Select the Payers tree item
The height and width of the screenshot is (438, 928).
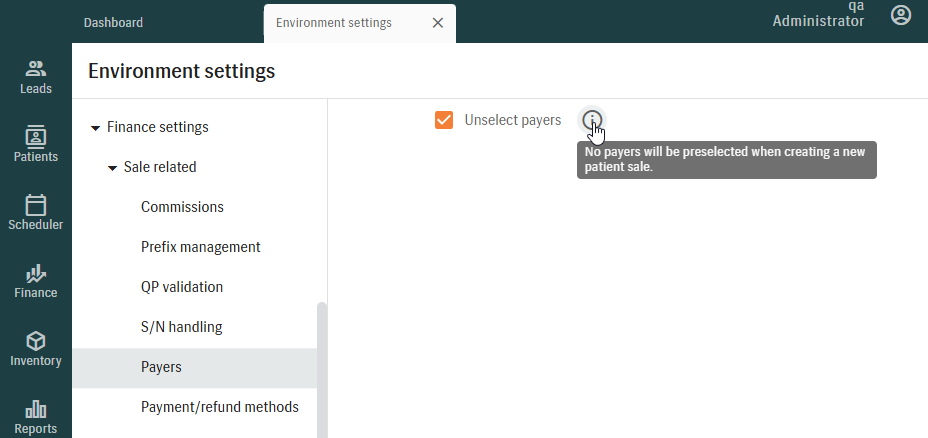pyautogui.click(x=195, y=368)
